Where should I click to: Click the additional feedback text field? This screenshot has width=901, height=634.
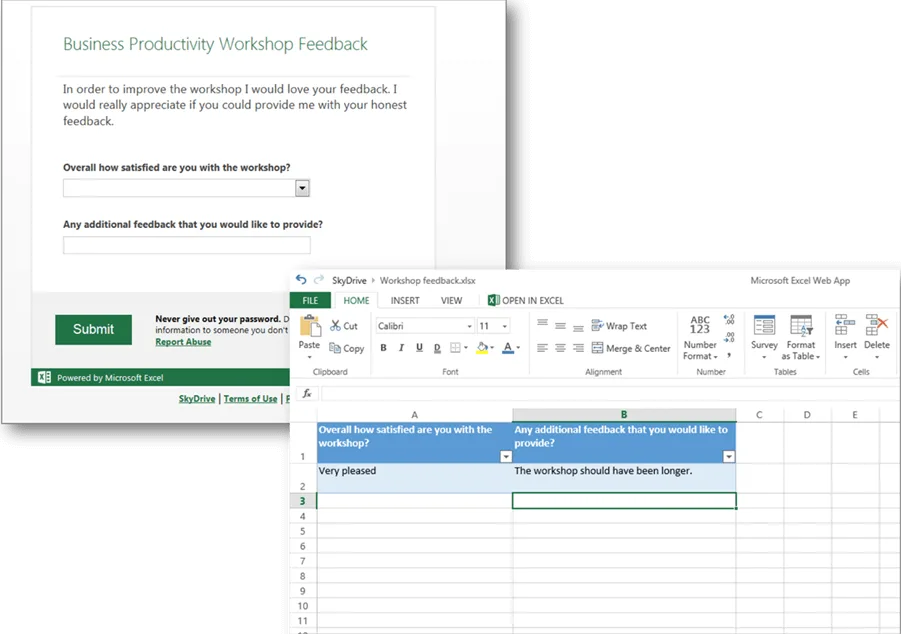click(187, 245)
